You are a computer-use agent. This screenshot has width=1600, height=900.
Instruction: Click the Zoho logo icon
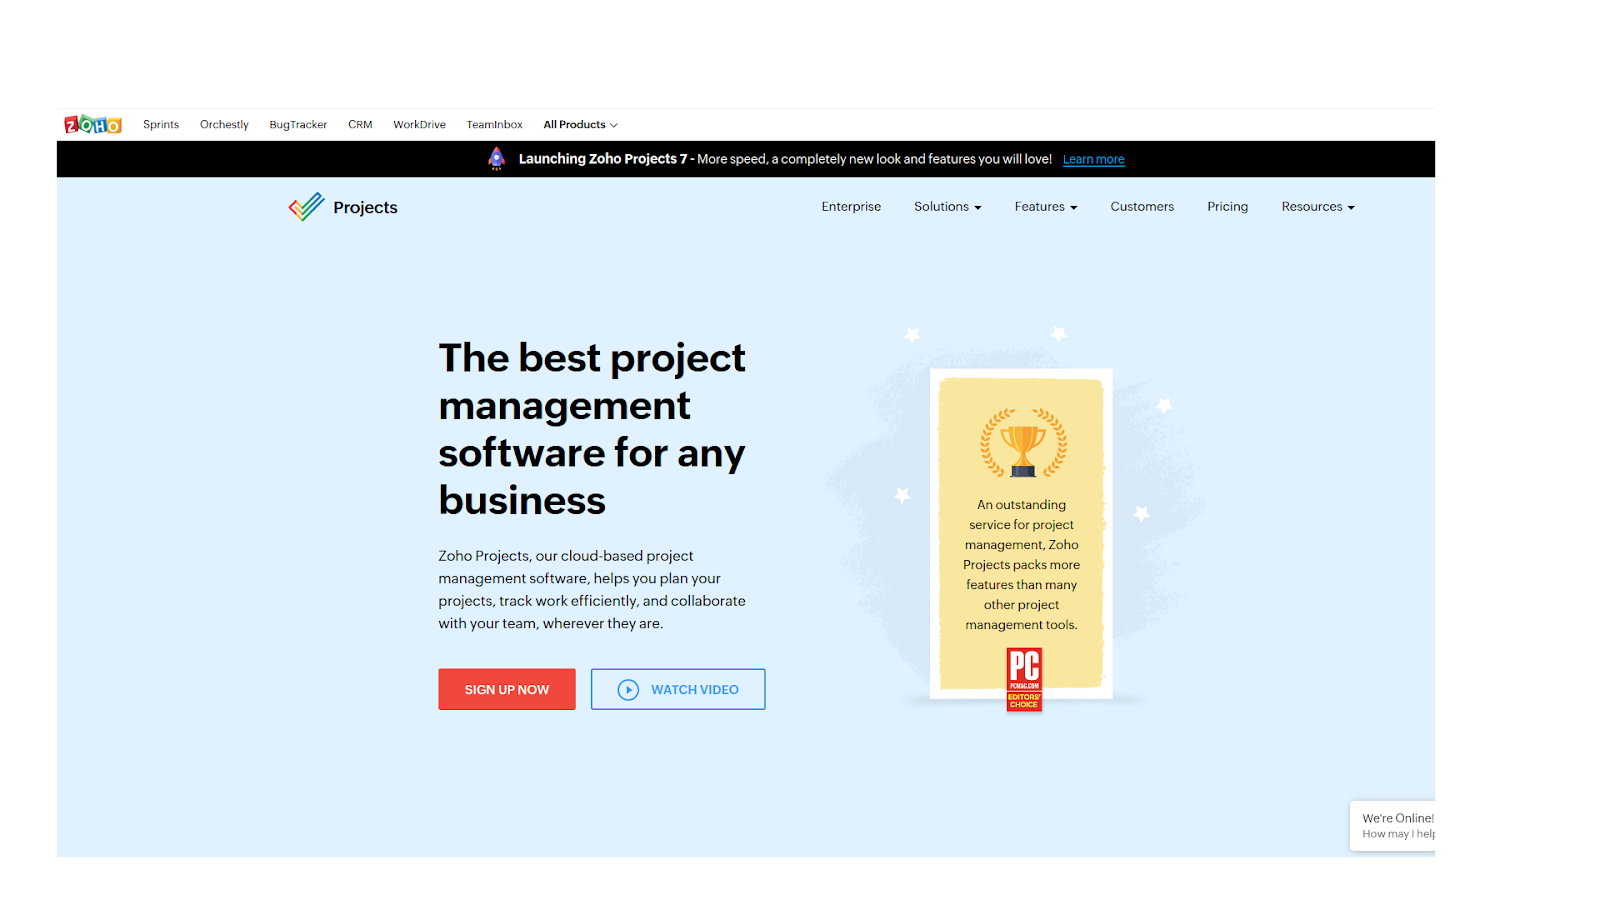tap(93, 124)
